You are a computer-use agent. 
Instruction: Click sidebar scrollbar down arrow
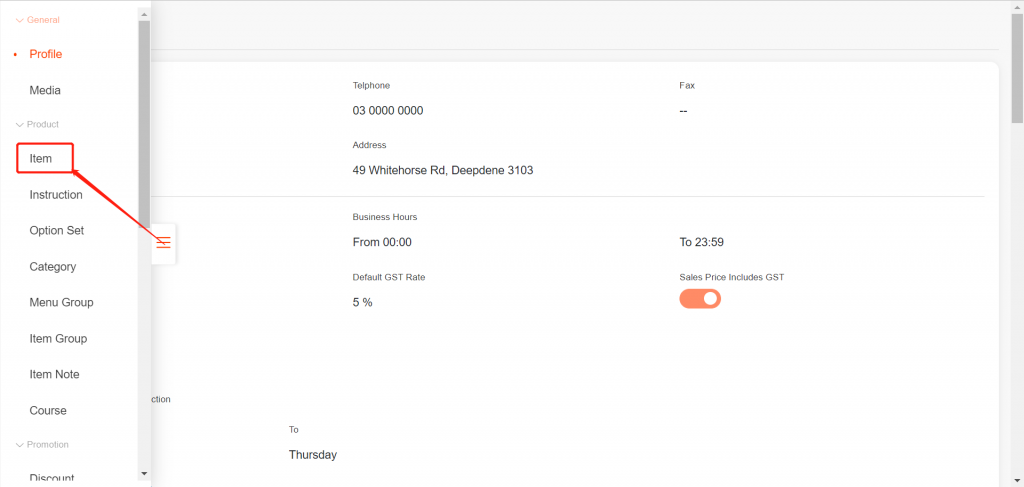tap(144, 473)
